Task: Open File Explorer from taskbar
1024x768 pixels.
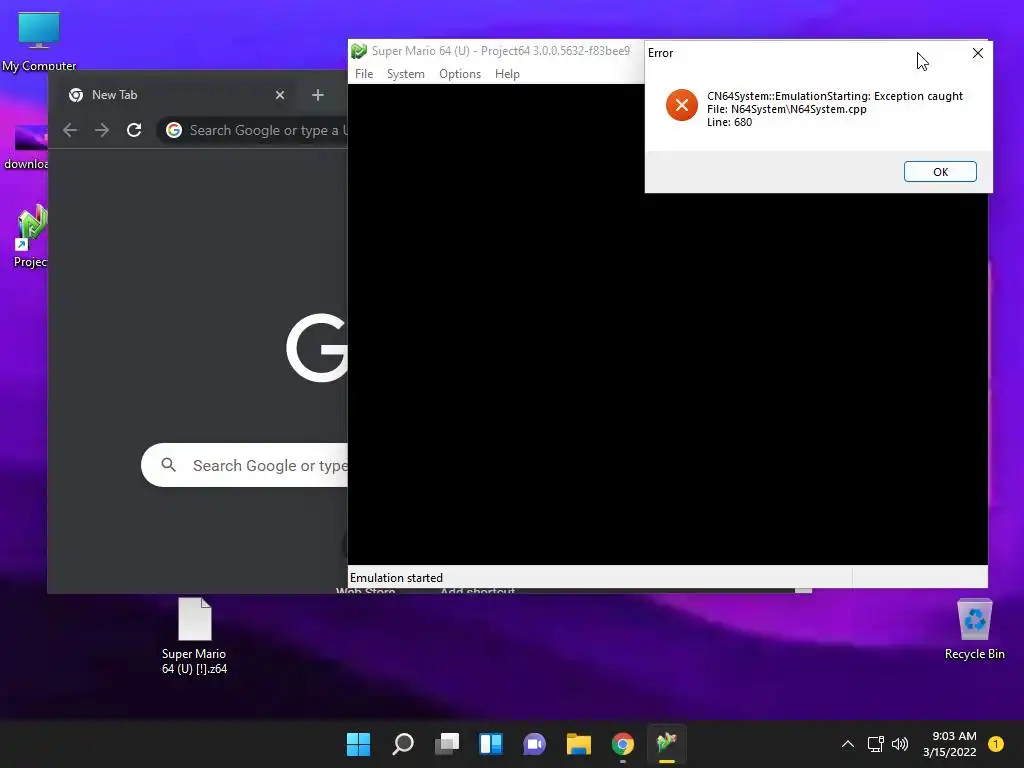Action: [579, 744]
